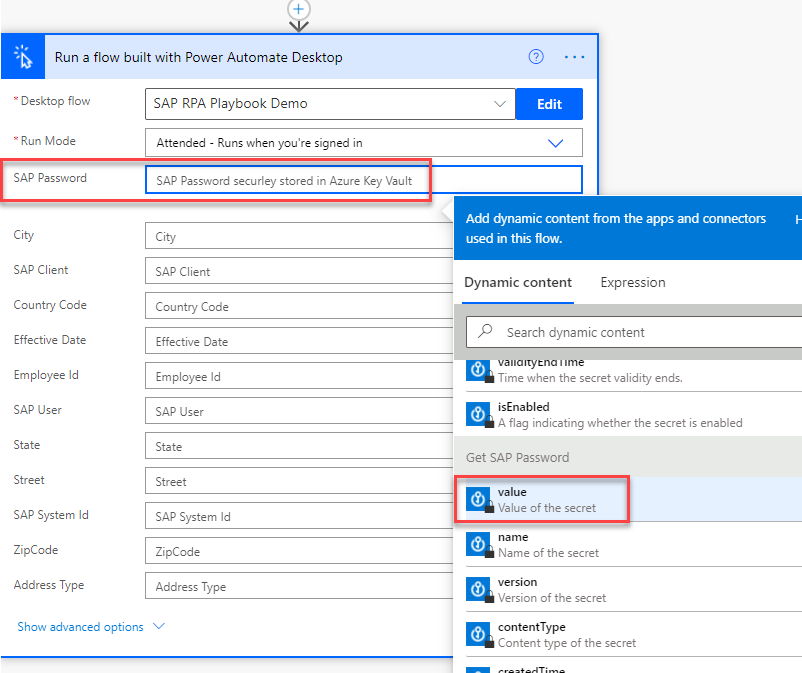This screenshot has height=673, width=802.
Task: Click into the Street input field
Action: click(x=299, y=481)
